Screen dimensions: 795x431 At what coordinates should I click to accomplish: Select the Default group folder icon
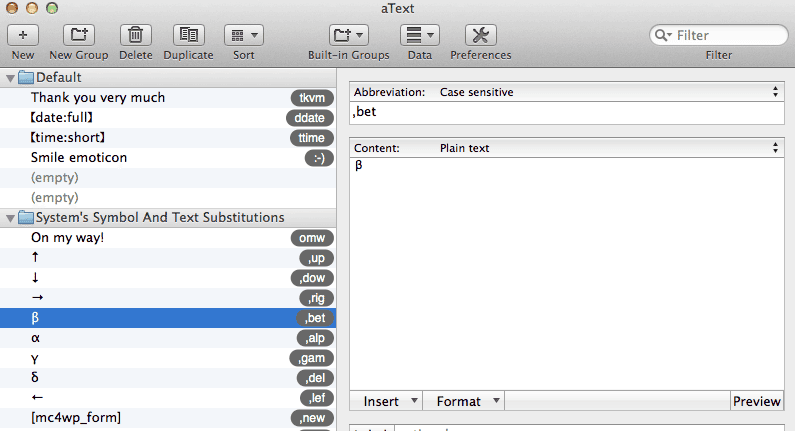(x=26, y=77)
